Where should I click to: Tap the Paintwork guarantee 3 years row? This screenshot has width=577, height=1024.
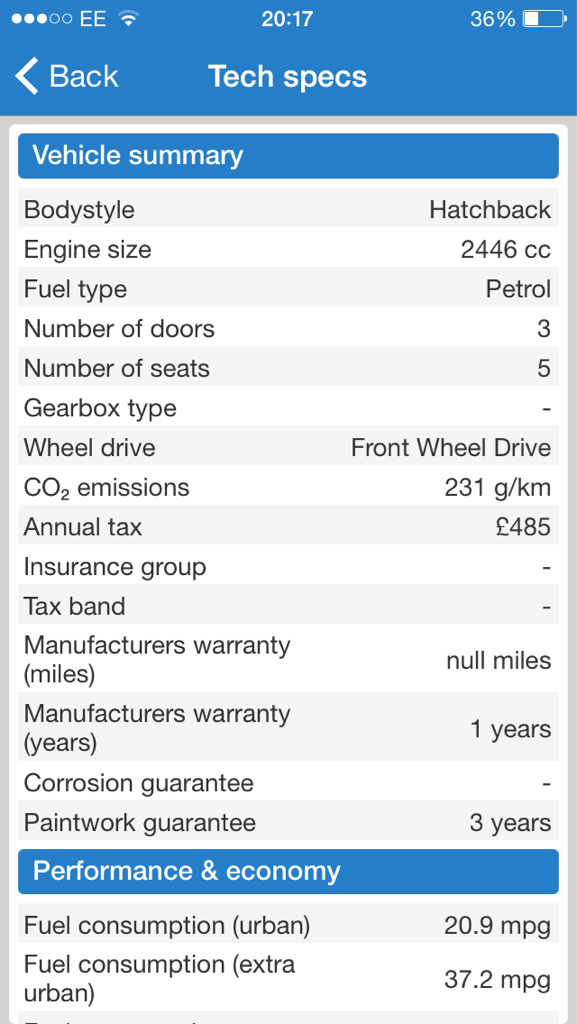click(288, 822)
